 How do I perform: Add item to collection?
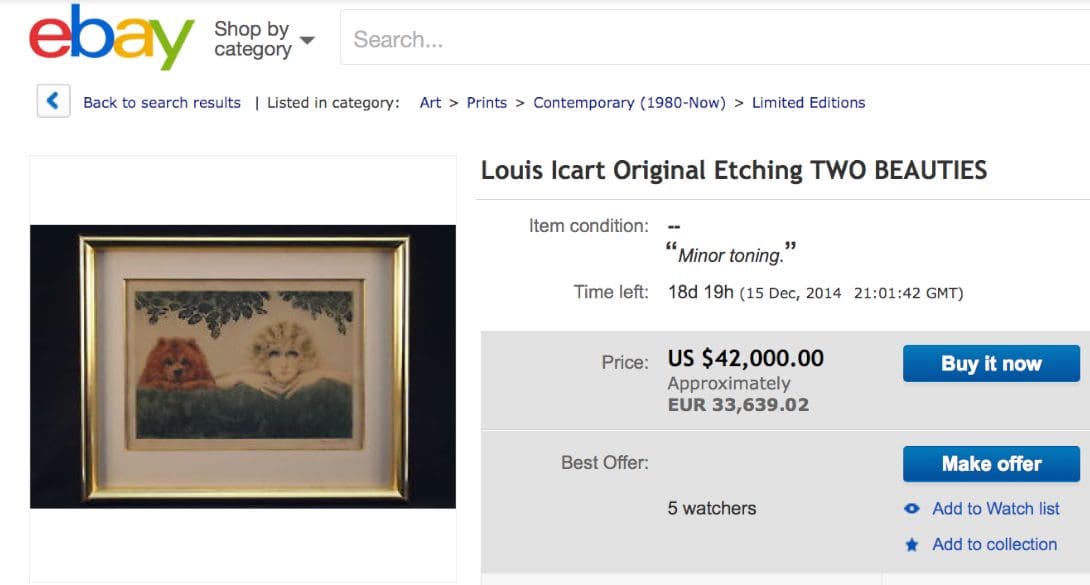click(994, 545)
